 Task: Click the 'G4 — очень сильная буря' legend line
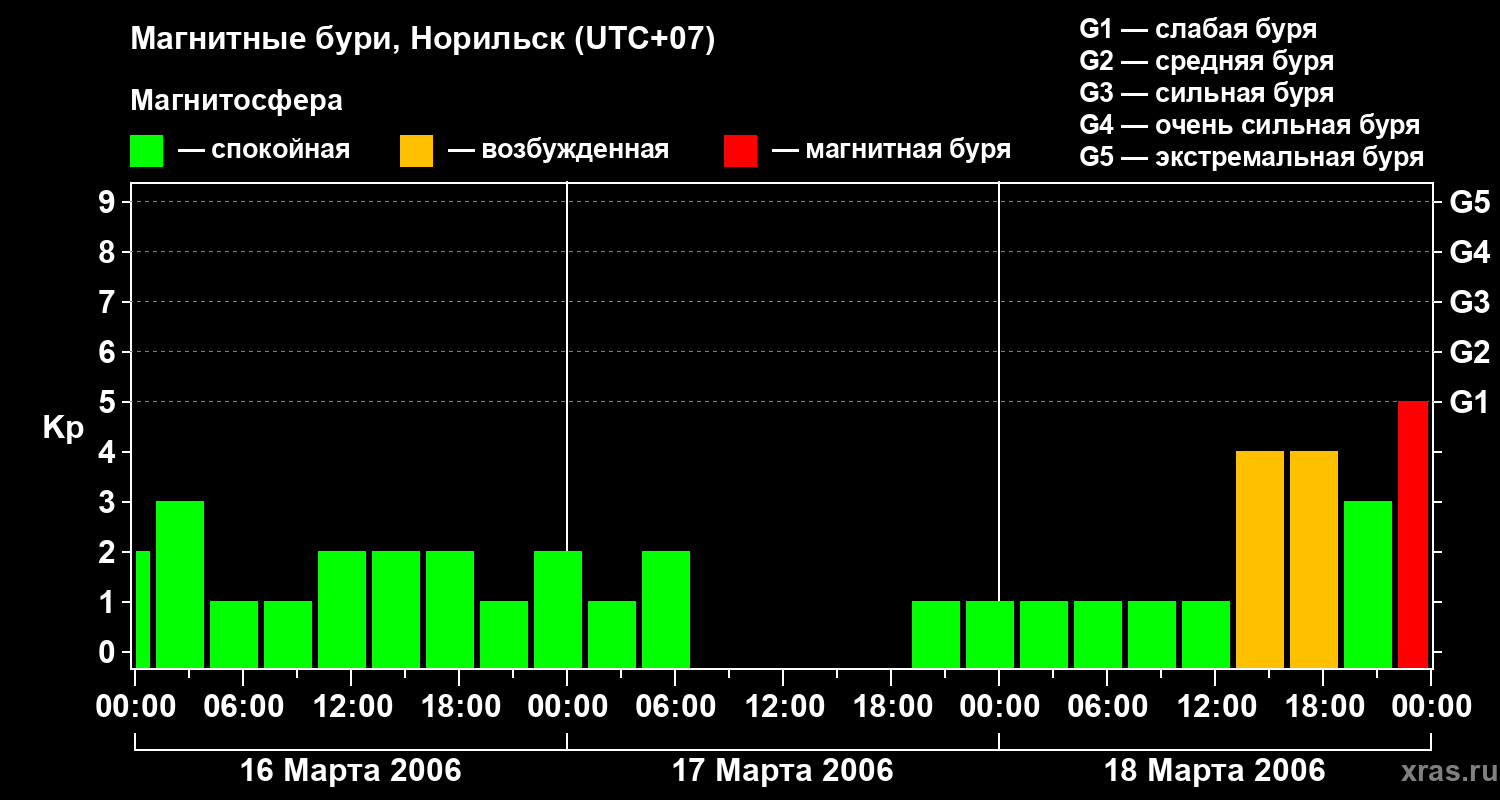(1250, 126)
